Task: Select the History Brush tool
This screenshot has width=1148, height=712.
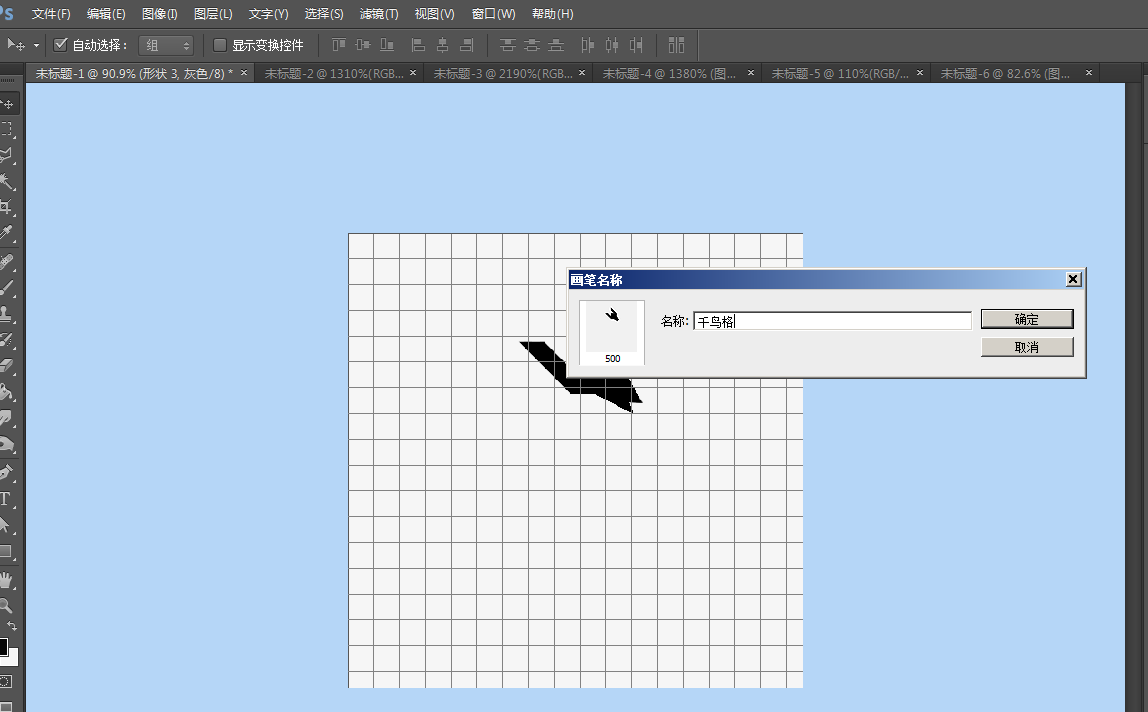Action: [x=7, y=339]
